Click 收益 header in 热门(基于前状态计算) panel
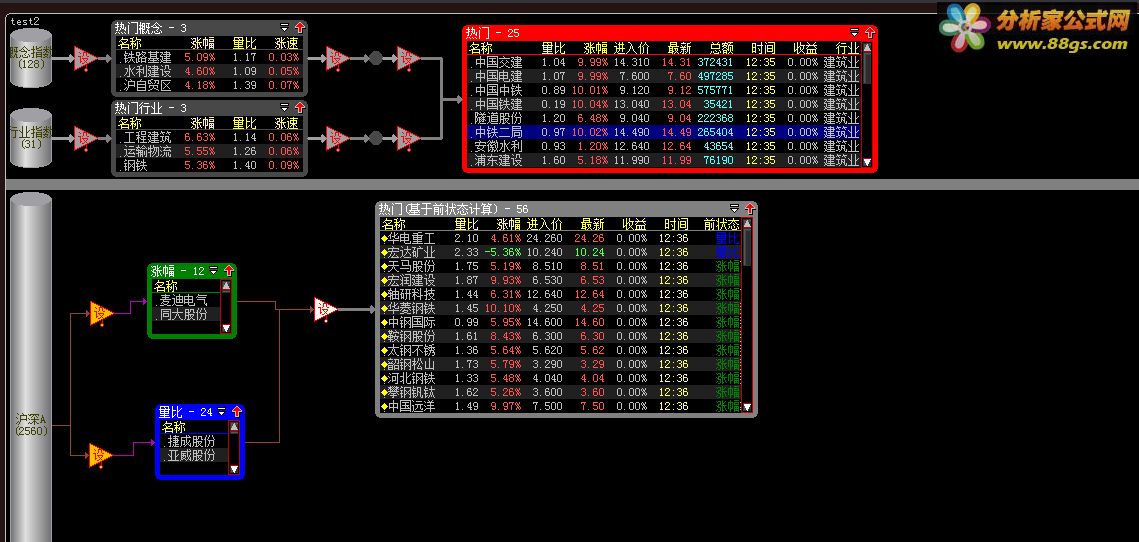This screenshot has width=1139, height=542. click(634, 225)
